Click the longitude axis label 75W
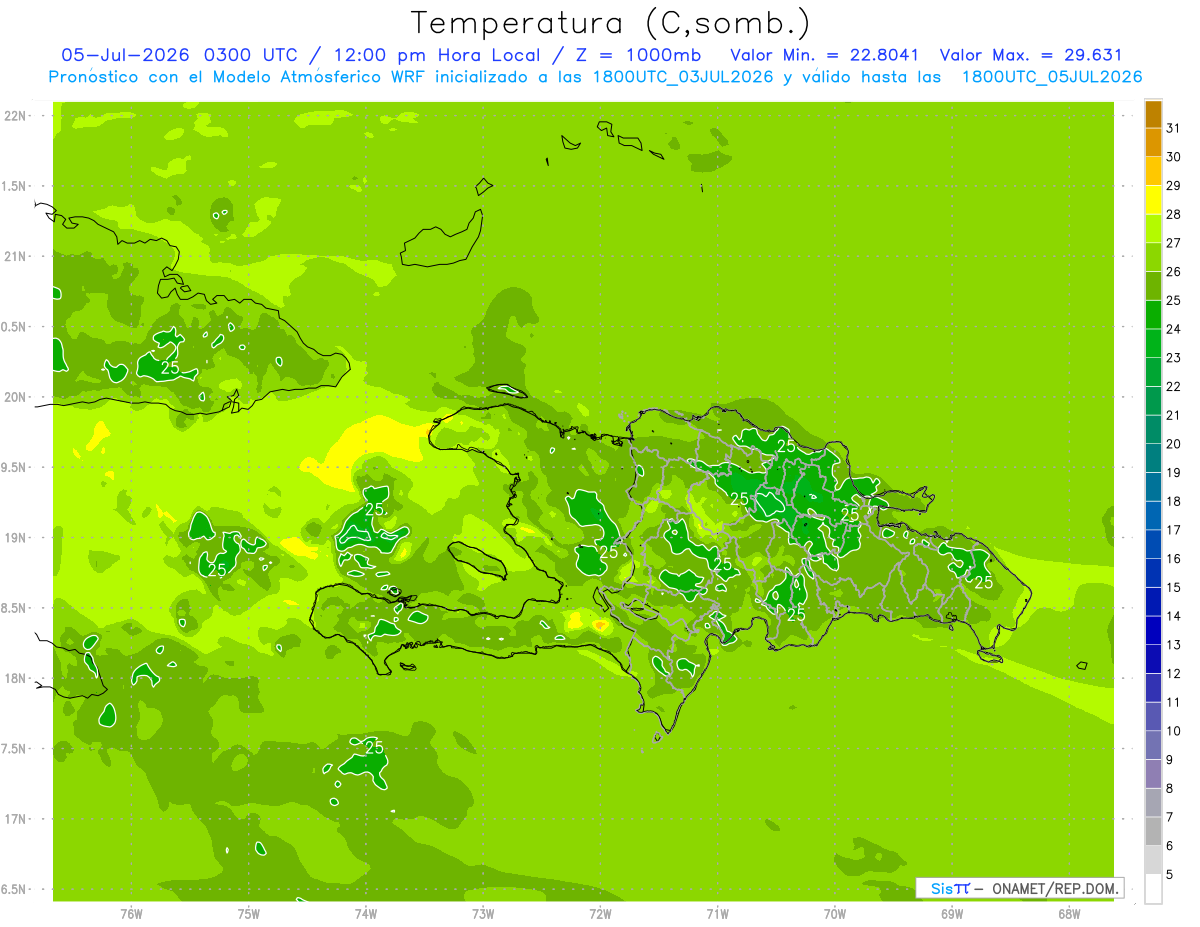This screenshot has width=1200, height=927. tap(249, 913)
